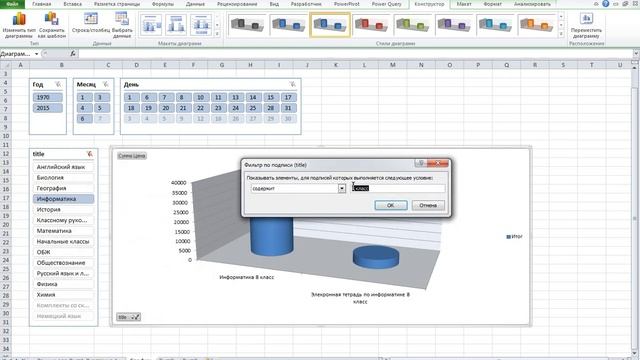Select Математика in title slicer
The image size is (640, 360).
pos(63,231)
